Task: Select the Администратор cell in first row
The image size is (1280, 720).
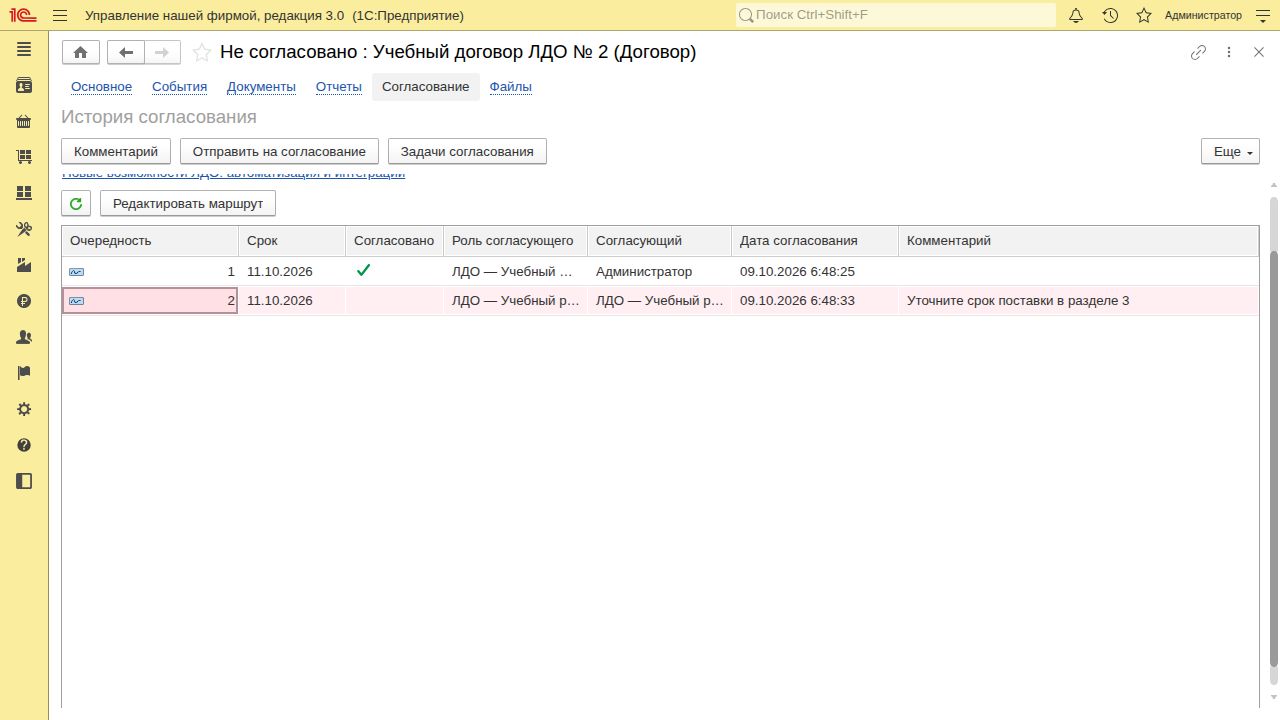Action: tap(659, 271)
